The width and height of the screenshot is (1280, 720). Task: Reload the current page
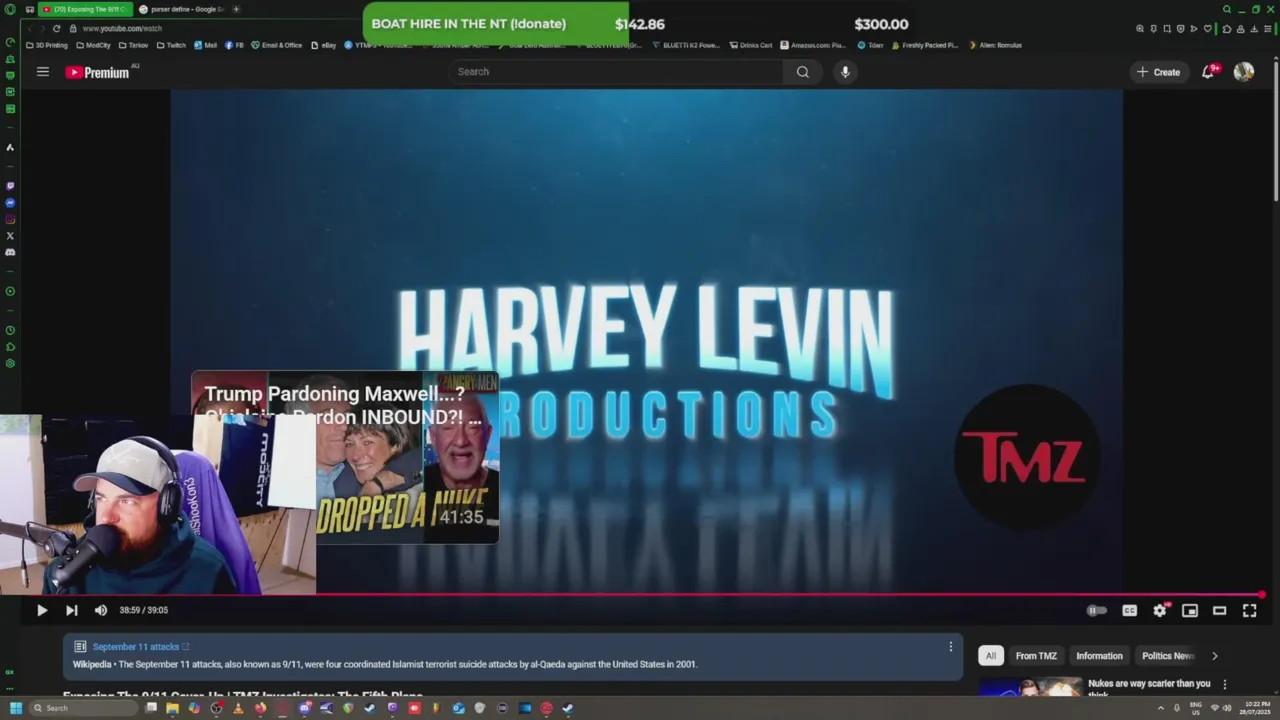[x=56, y=29]
